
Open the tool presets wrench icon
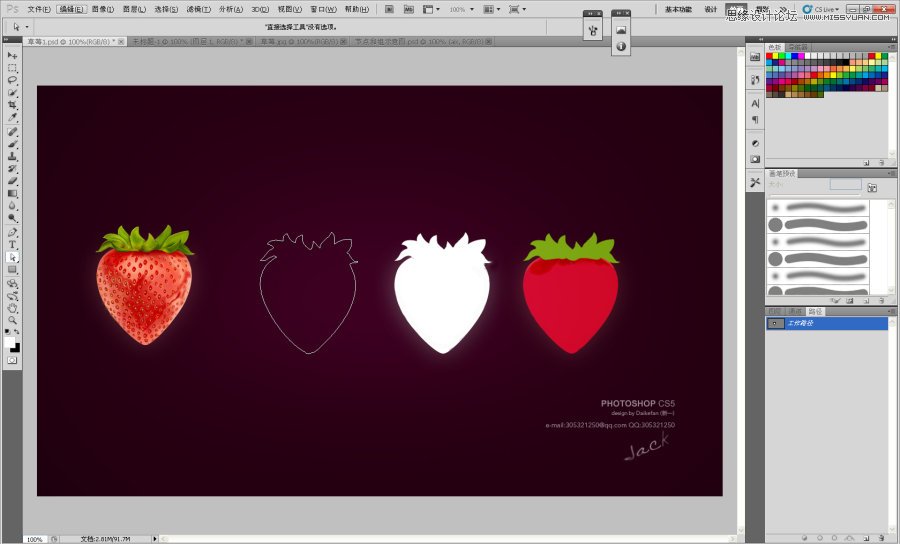coord(755,181)
